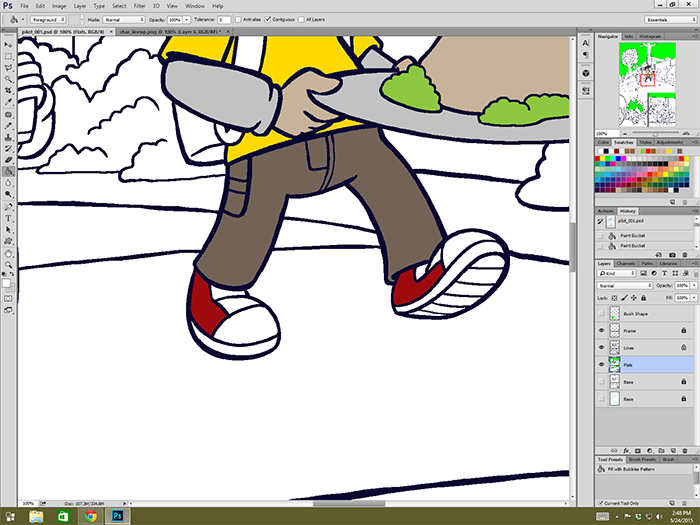Create a new layer in Layers panel
The image size is (700, 525).
(673, 451)
